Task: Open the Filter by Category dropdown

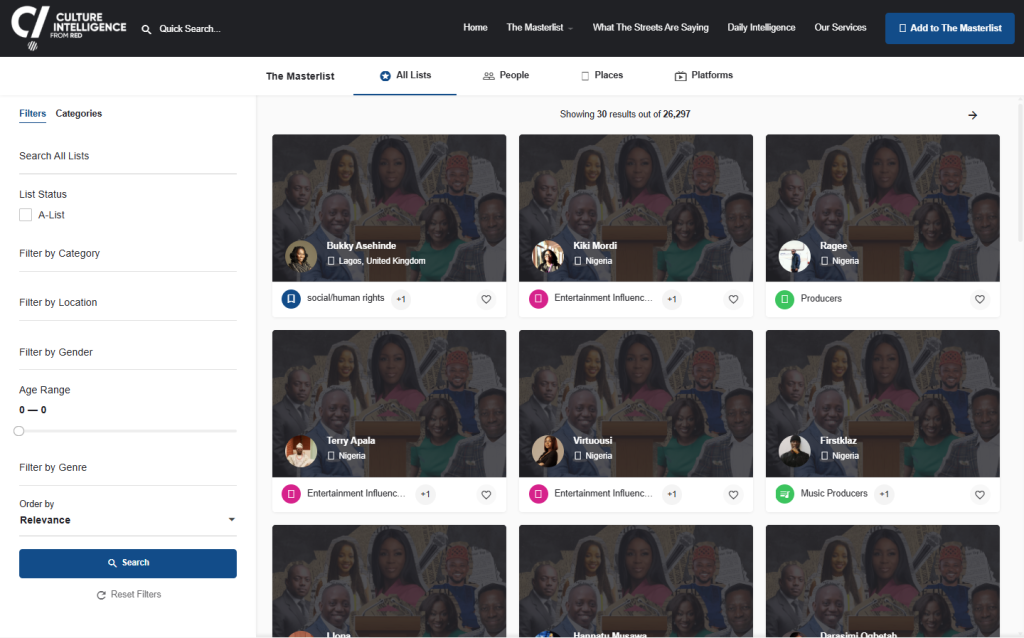Action: pyautogui.click(x=128, y=255)
